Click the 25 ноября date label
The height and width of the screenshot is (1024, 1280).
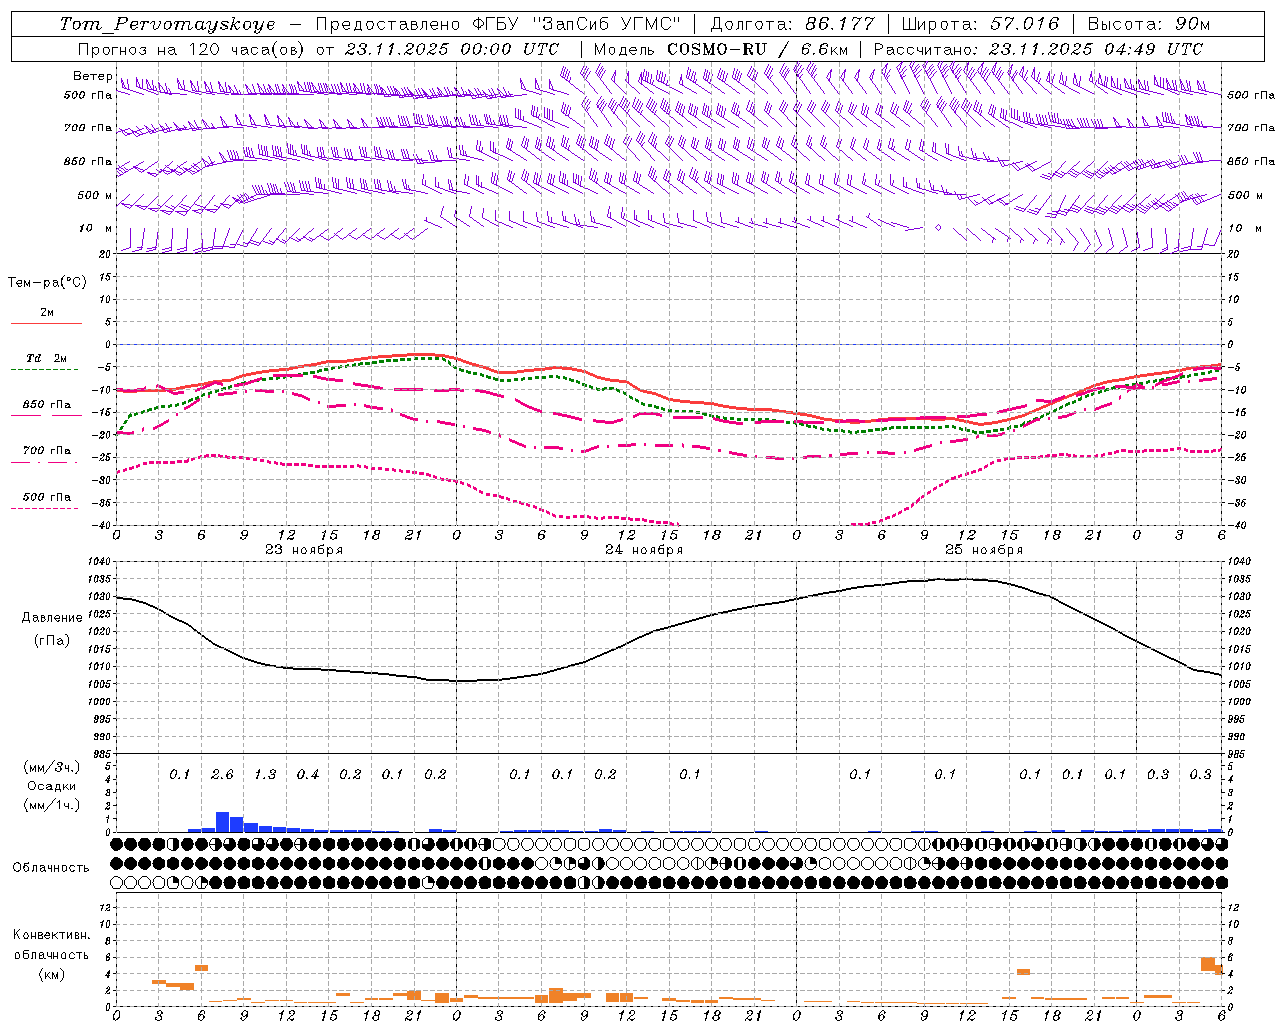(x=984, y=550)
